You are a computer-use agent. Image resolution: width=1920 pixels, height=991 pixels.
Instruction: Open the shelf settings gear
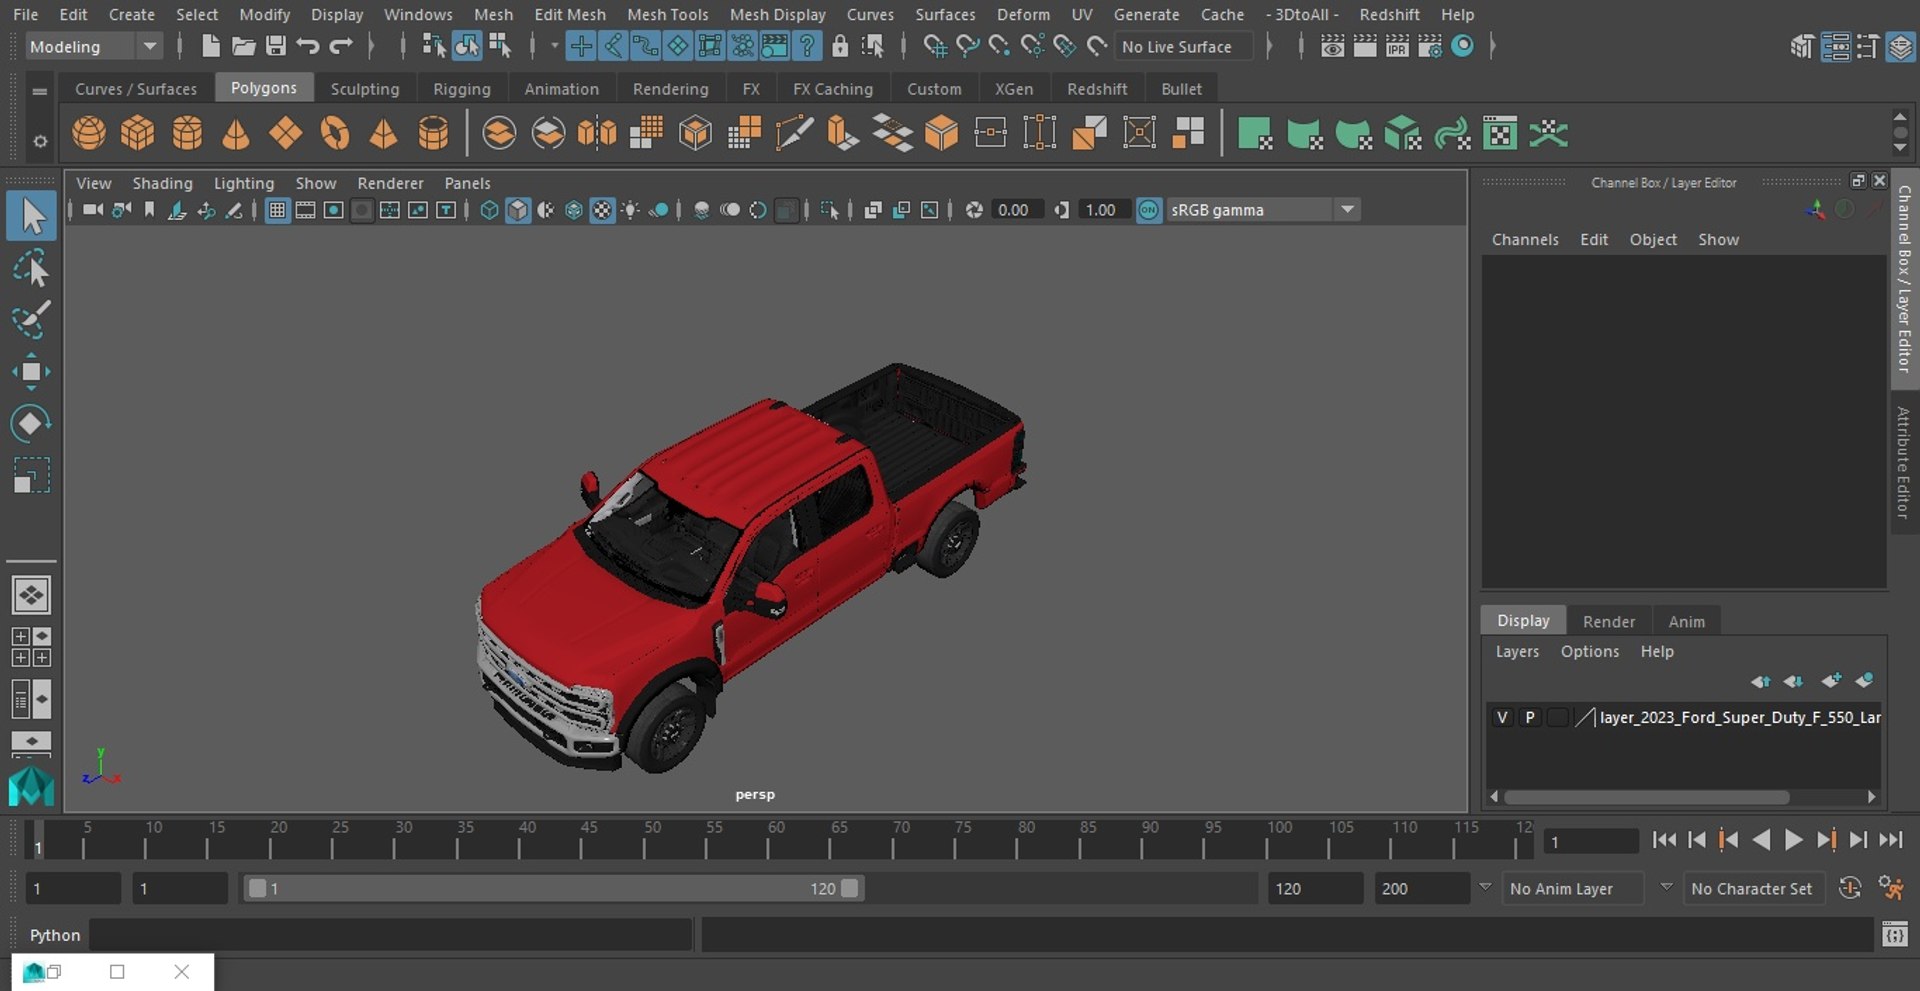[x=40, y=141]
